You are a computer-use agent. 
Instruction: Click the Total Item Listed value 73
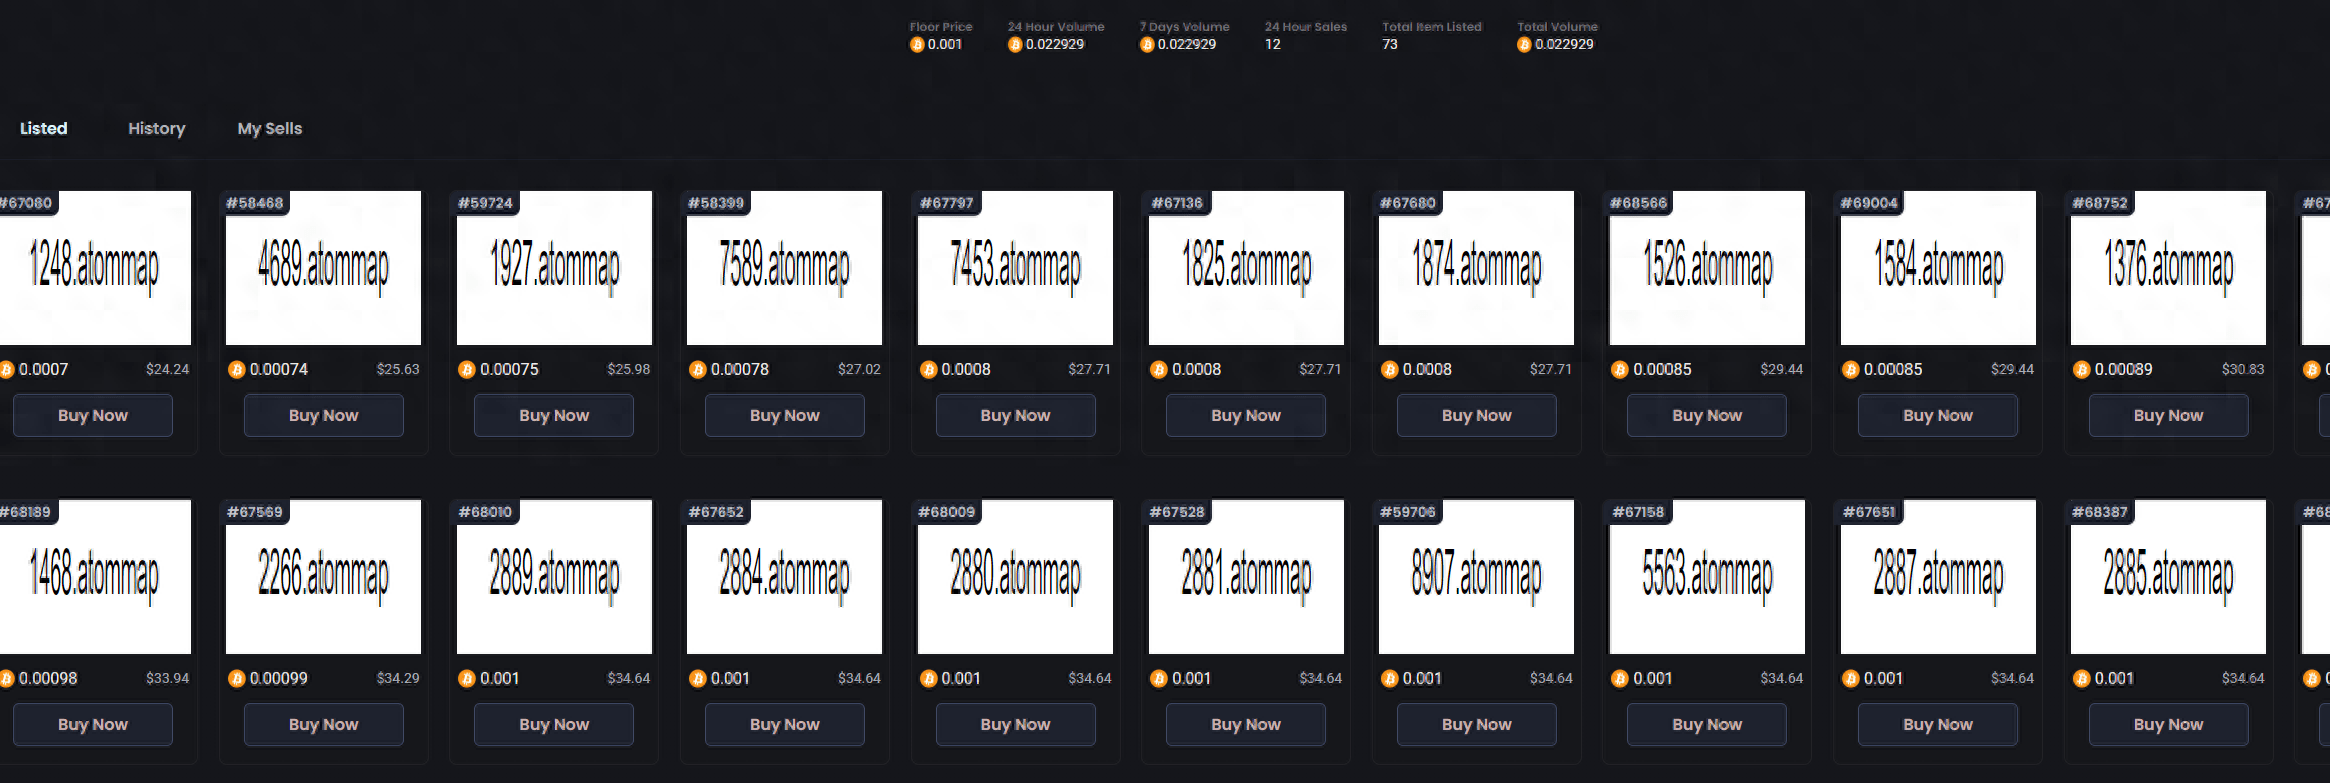(x=1390, y=44)
